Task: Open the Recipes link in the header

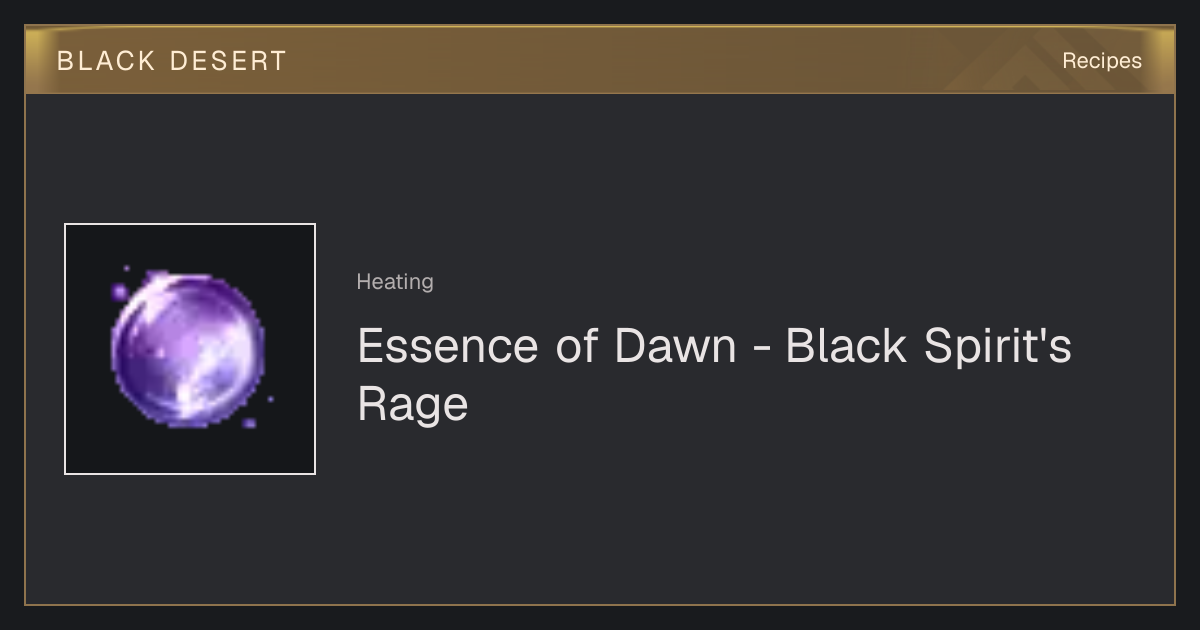Action: tap(1101, 61)
